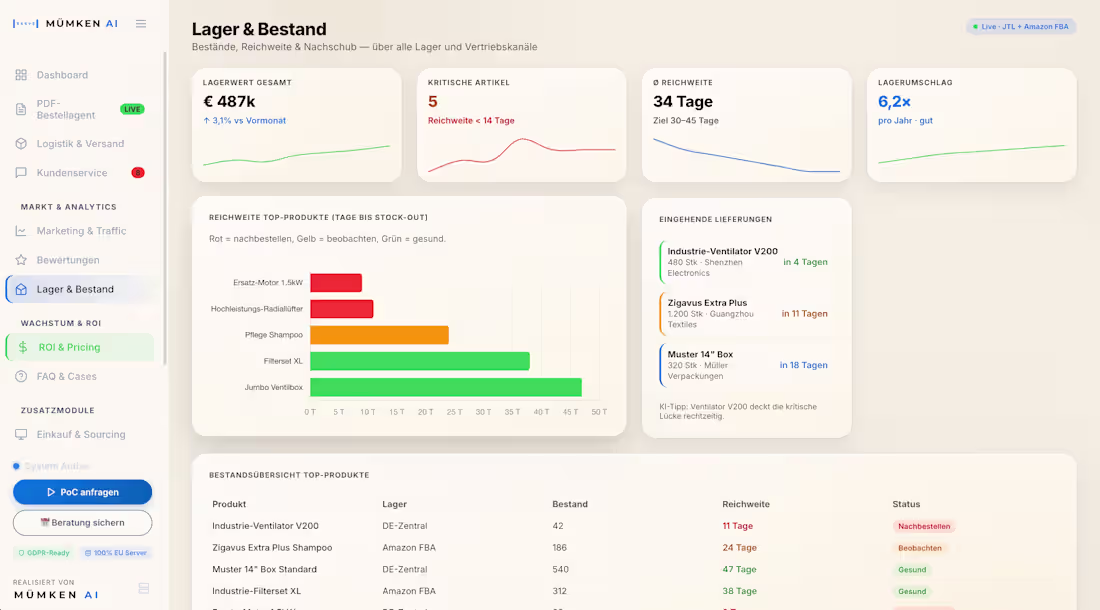Click the PoC anfragen button
The height and width of the screenshot is (610, 1100).
(83, 492)
